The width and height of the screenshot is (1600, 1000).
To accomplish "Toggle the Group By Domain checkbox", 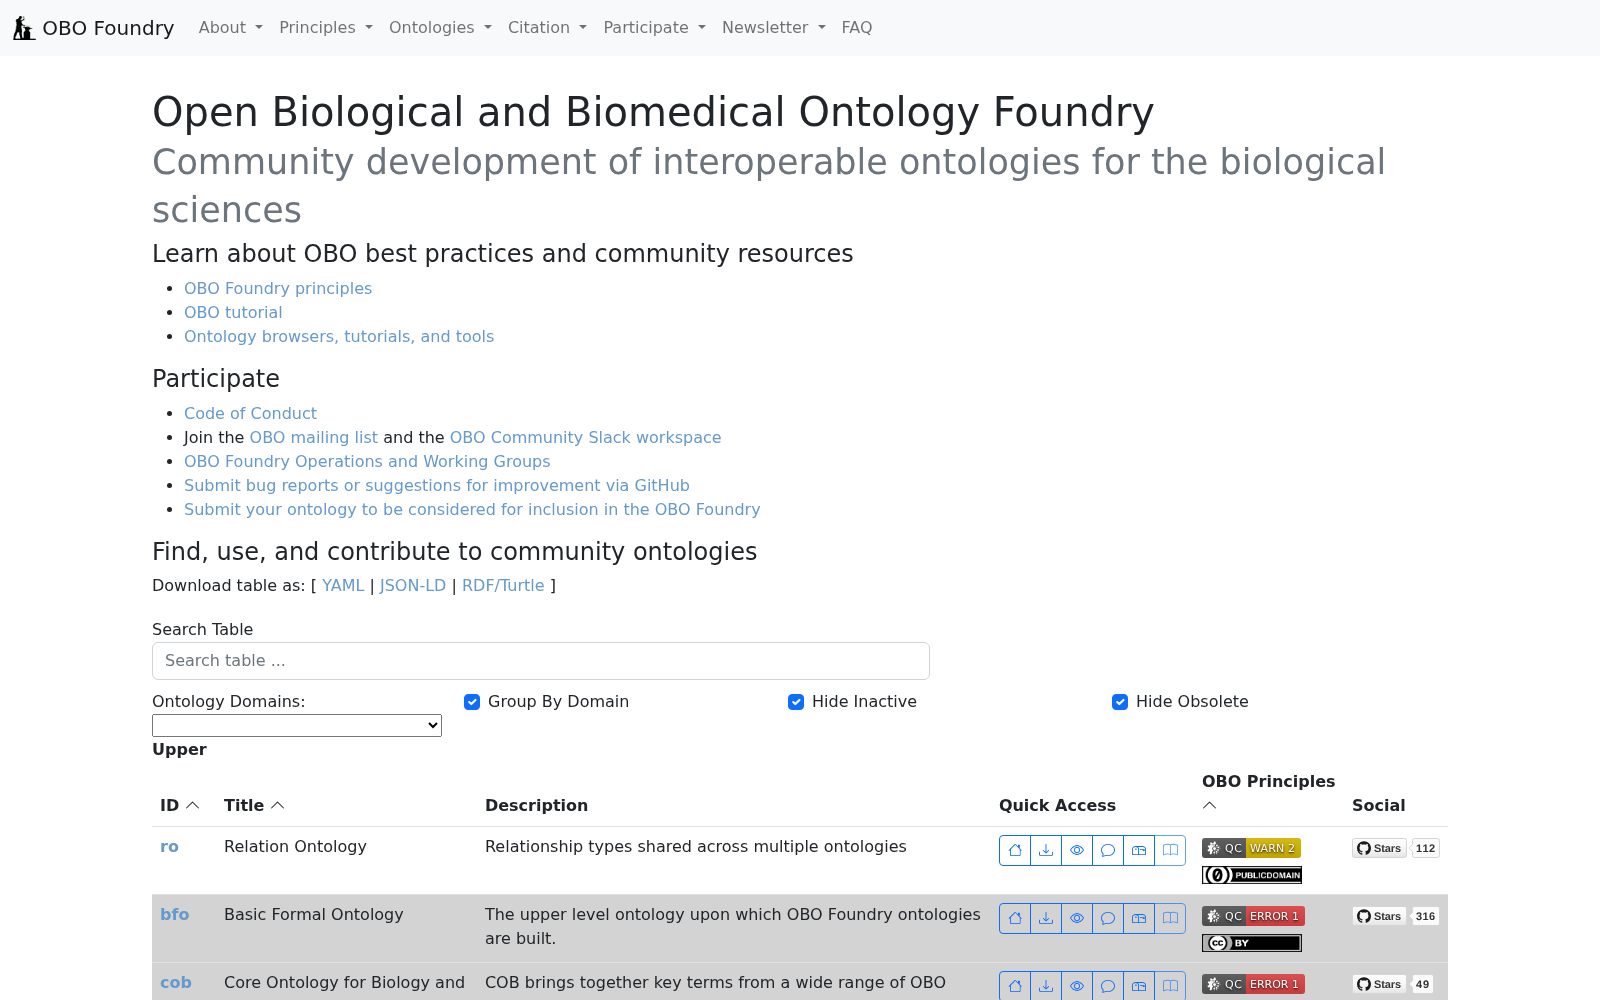I will (x=472, y=702).
